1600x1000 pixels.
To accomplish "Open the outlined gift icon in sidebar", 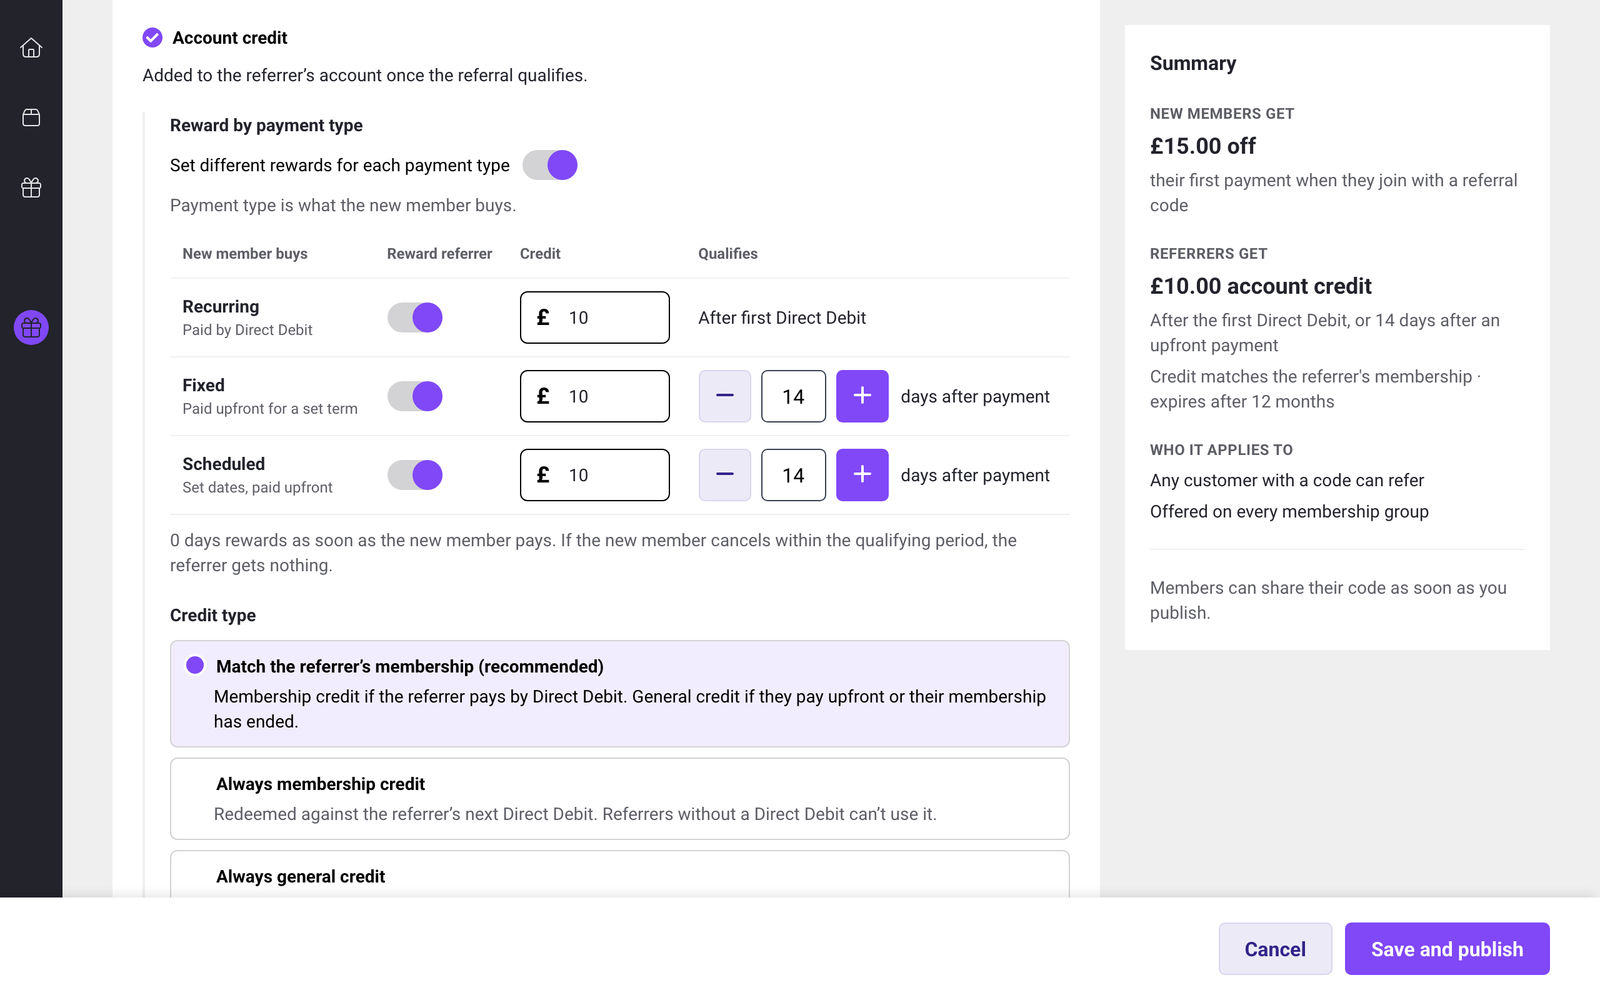I will 31,188.
